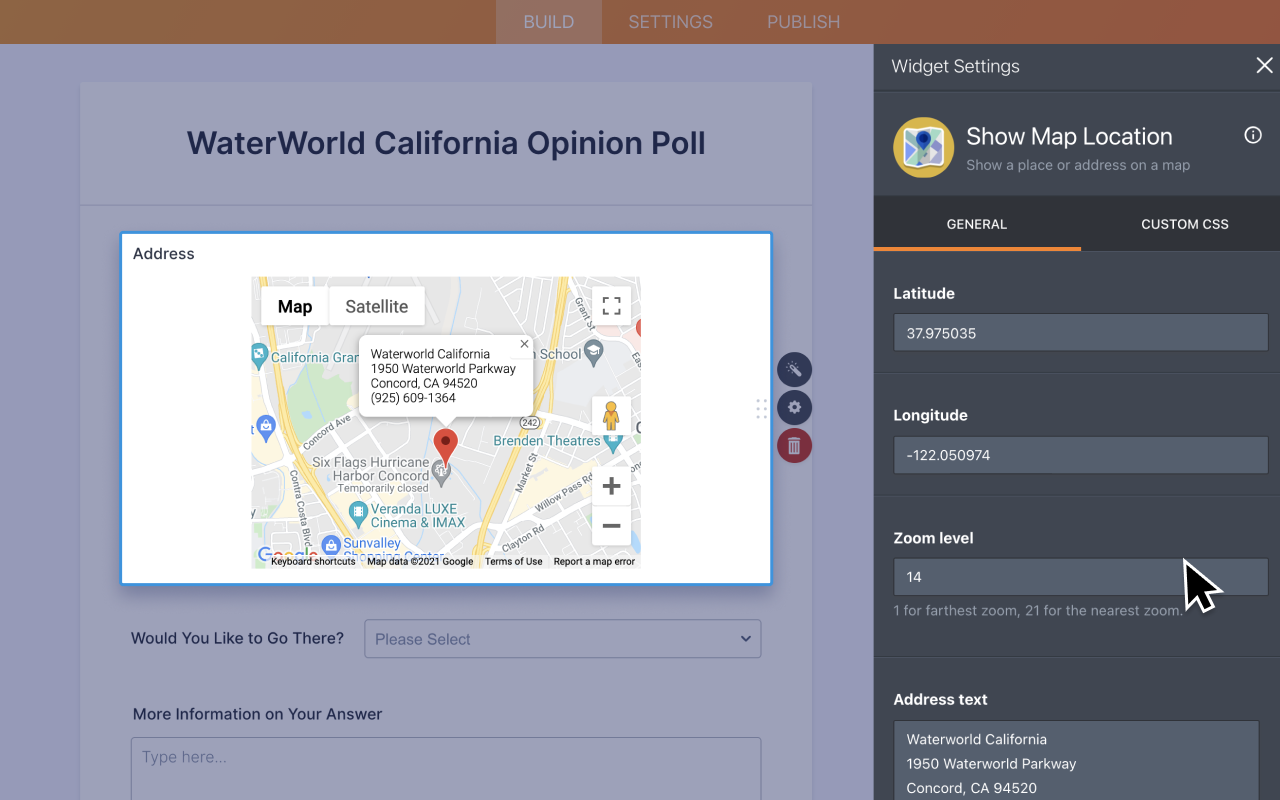
Task: Open widget properties via the gear icon
Action: [x=794, y=407]
